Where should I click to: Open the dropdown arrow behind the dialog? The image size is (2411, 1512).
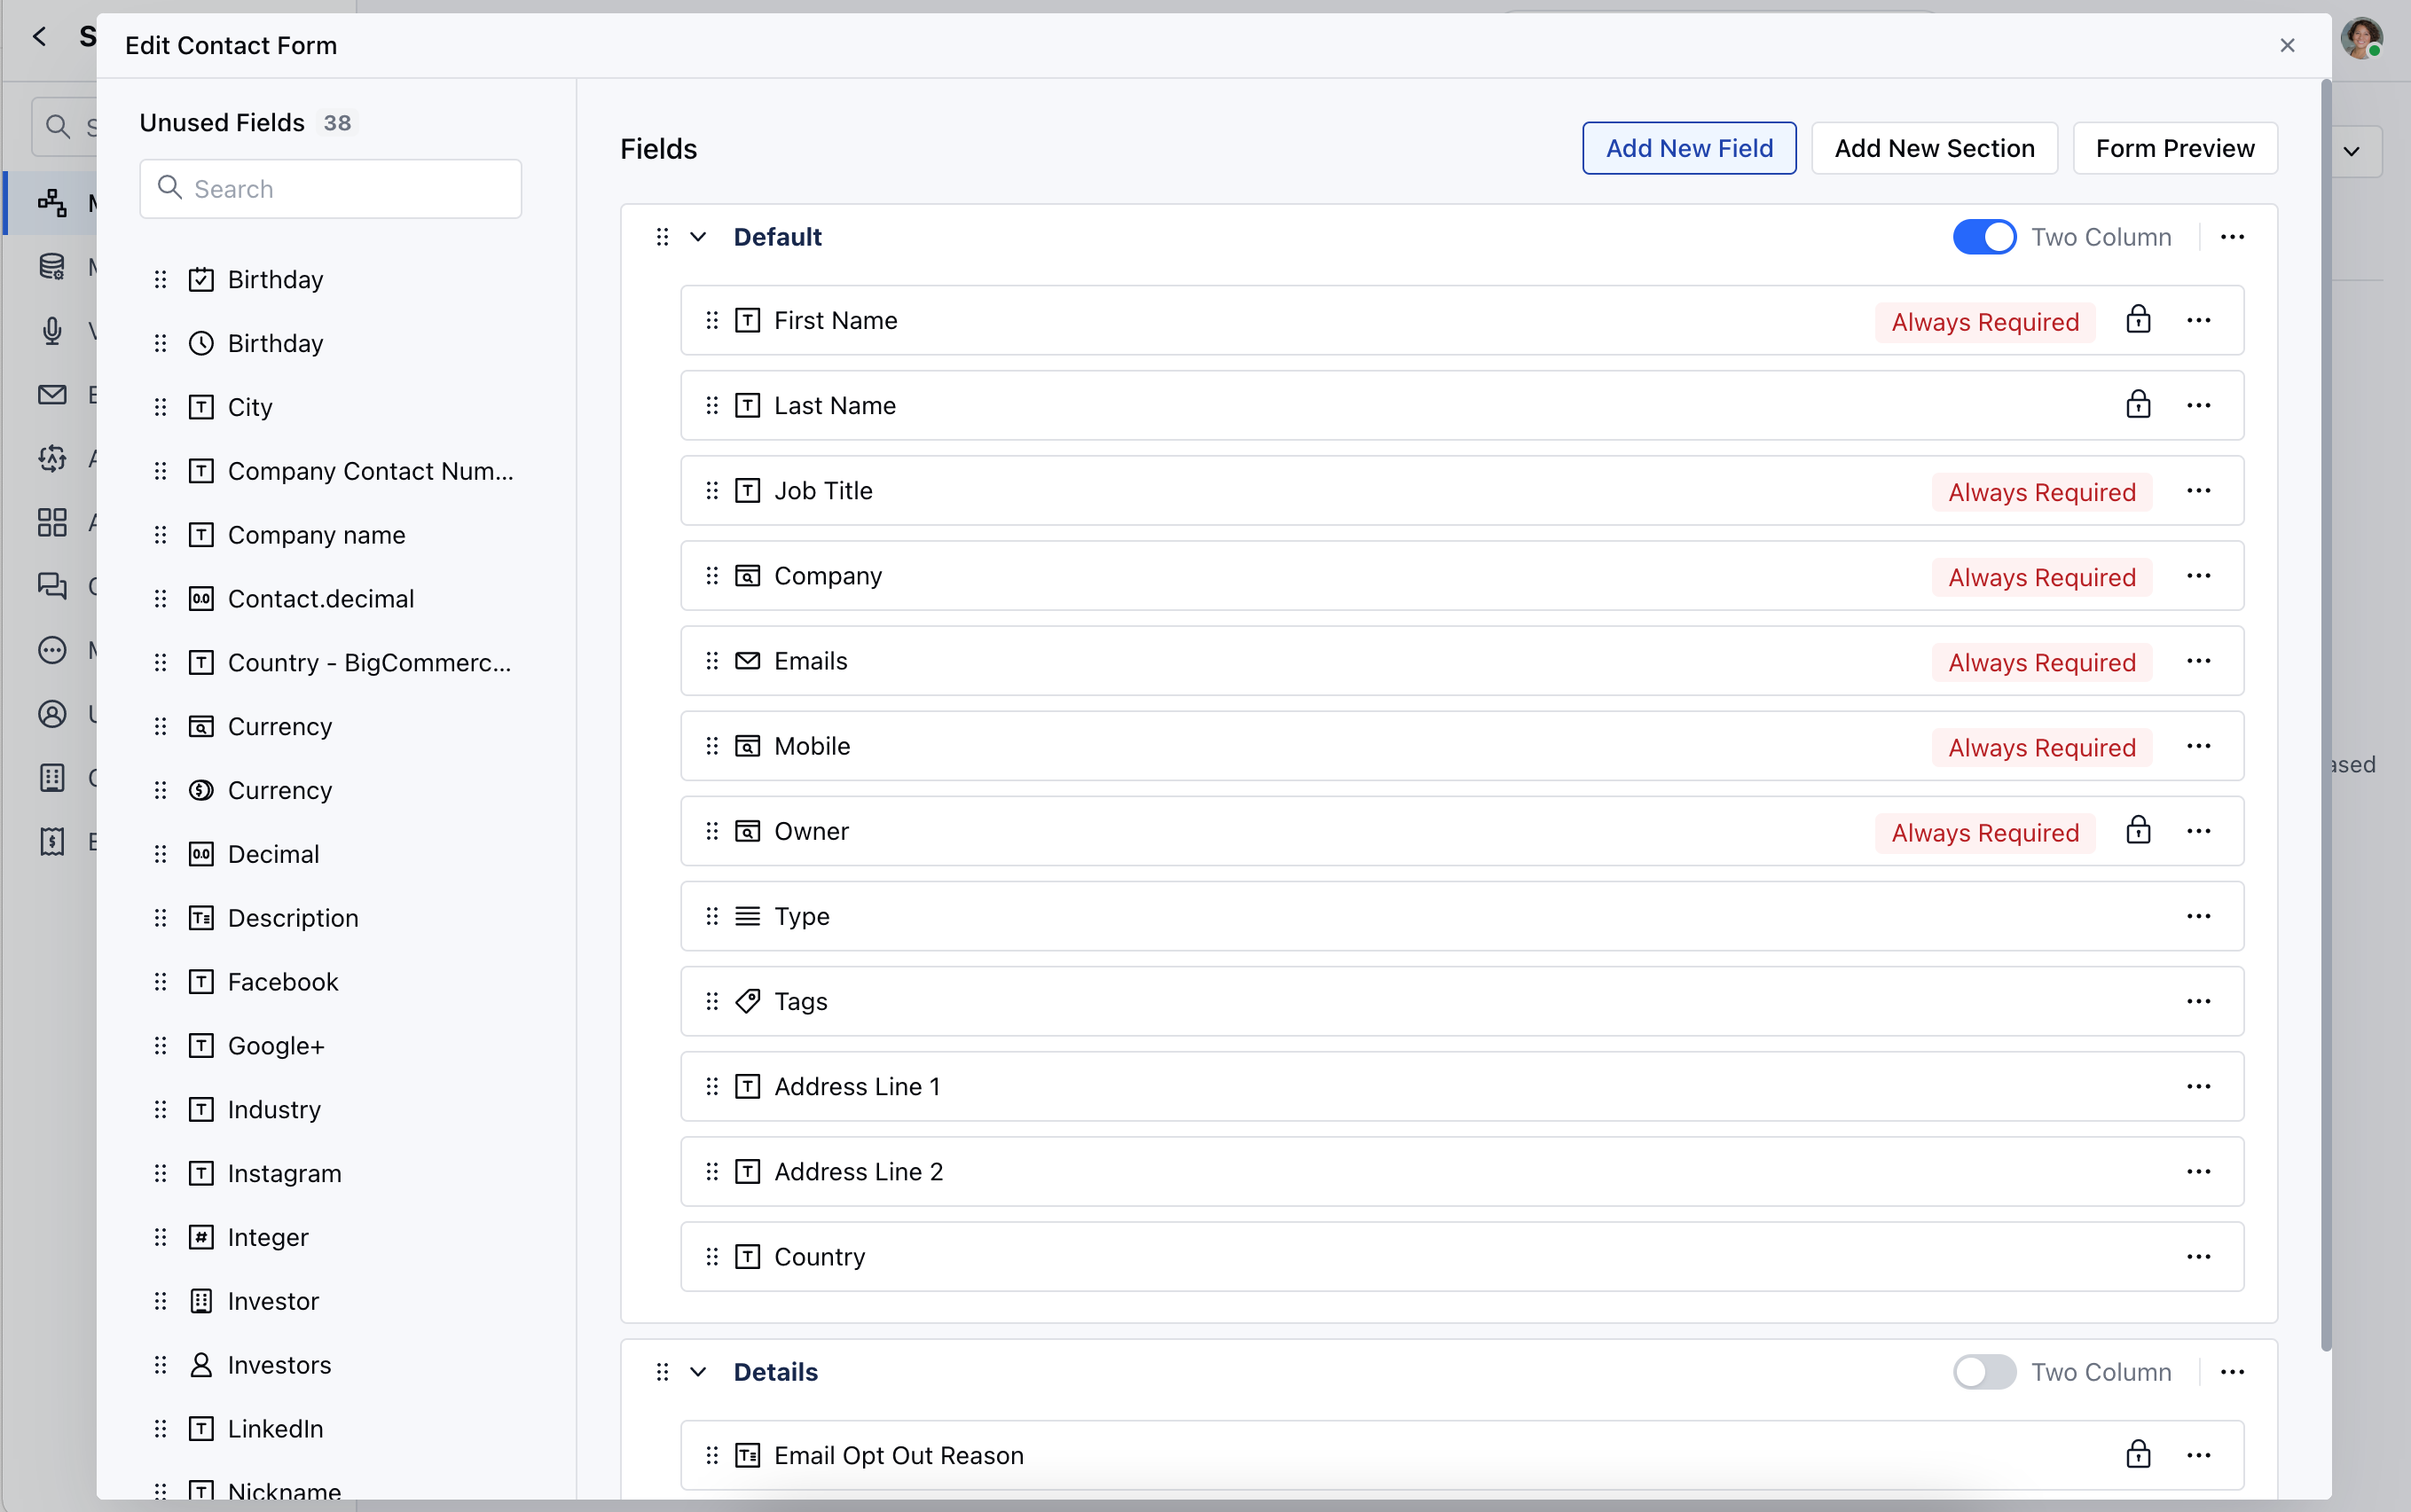click(x=2351, y=152)
